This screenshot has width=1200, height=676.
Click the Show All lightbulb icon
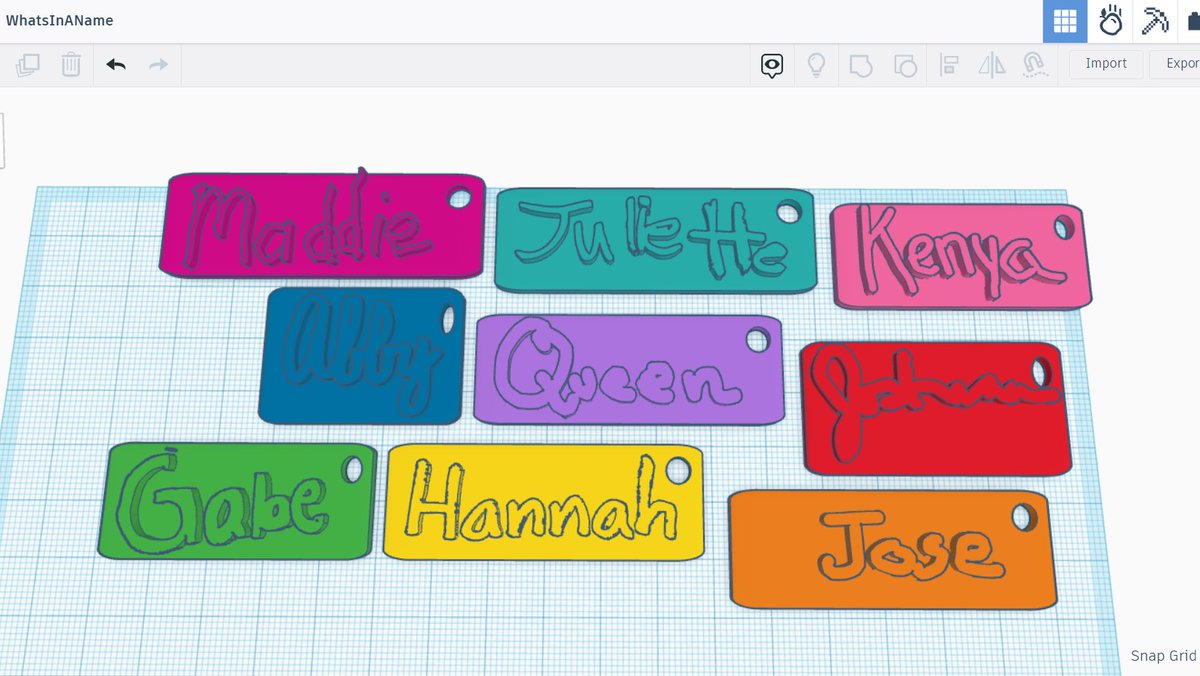[815, 64]
